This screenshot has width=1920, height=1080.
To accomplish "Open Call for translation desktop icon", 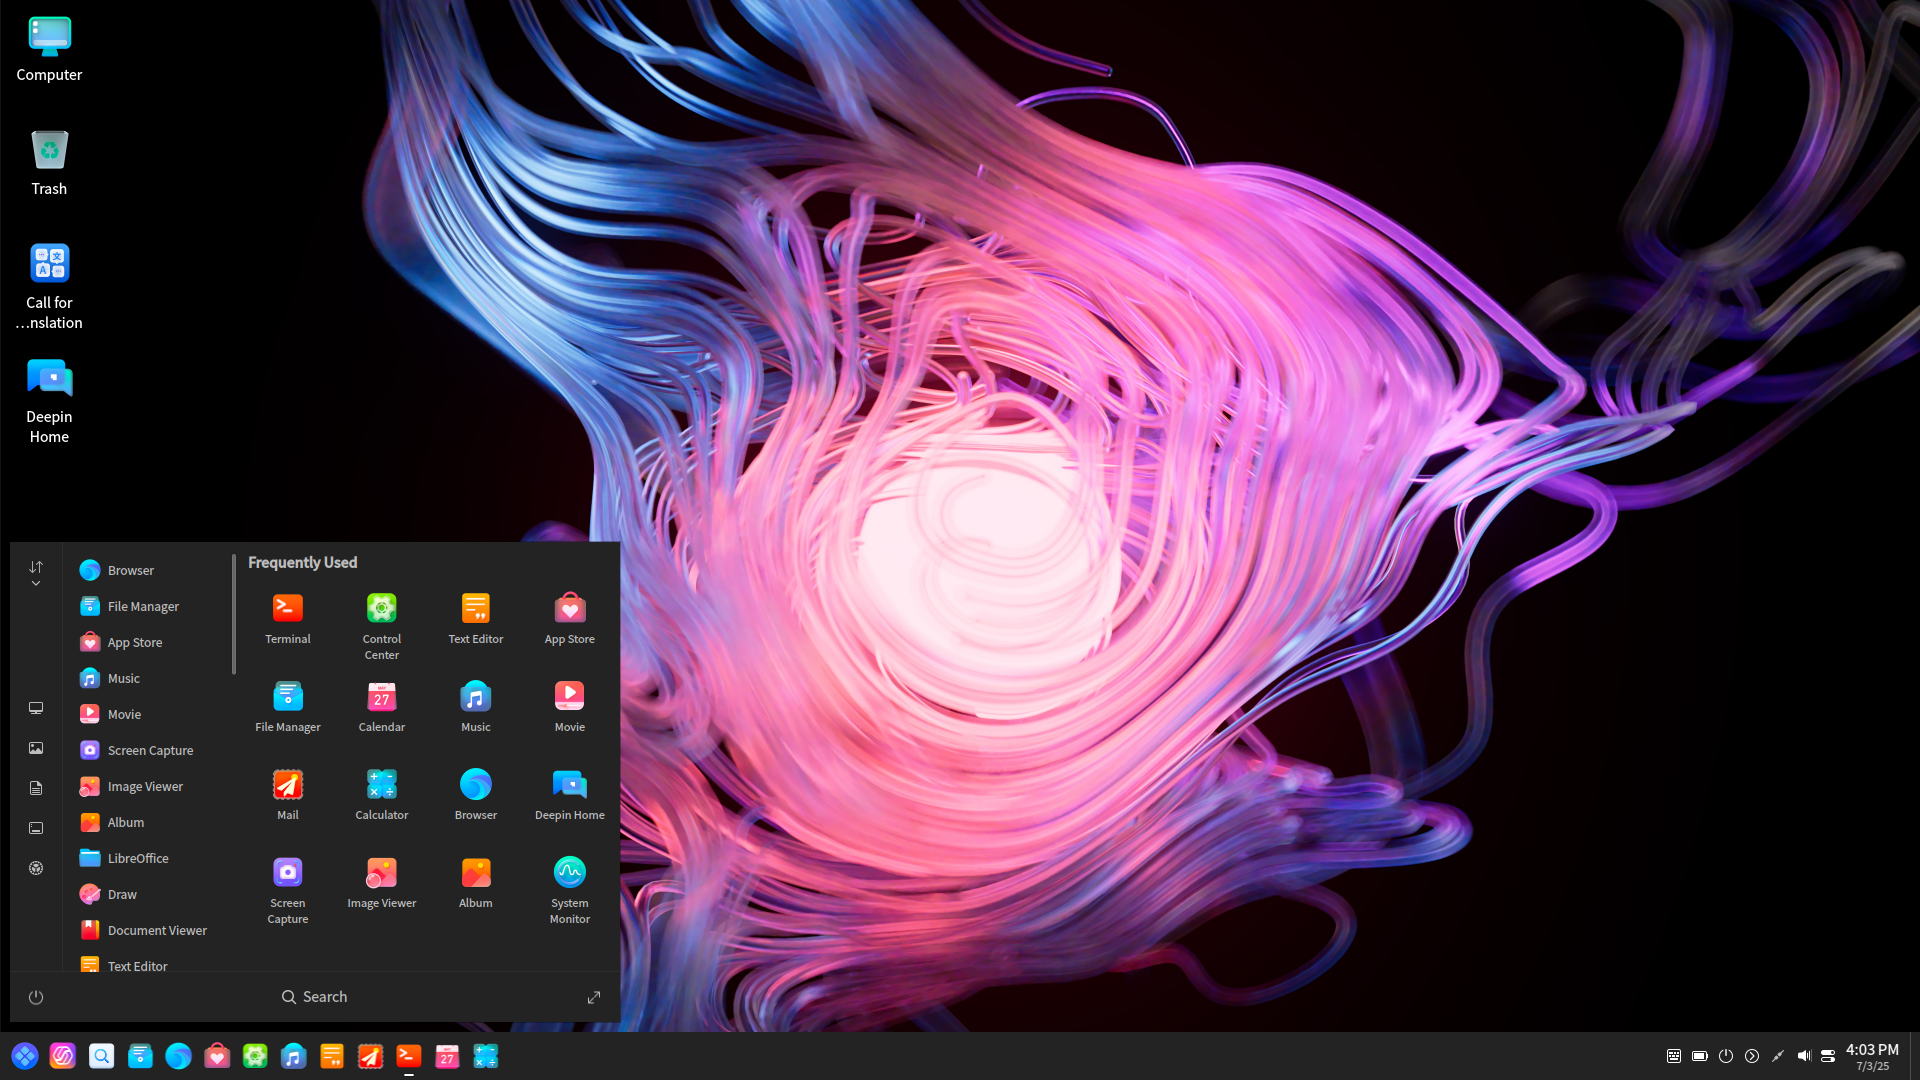I will tap(49, 287).
